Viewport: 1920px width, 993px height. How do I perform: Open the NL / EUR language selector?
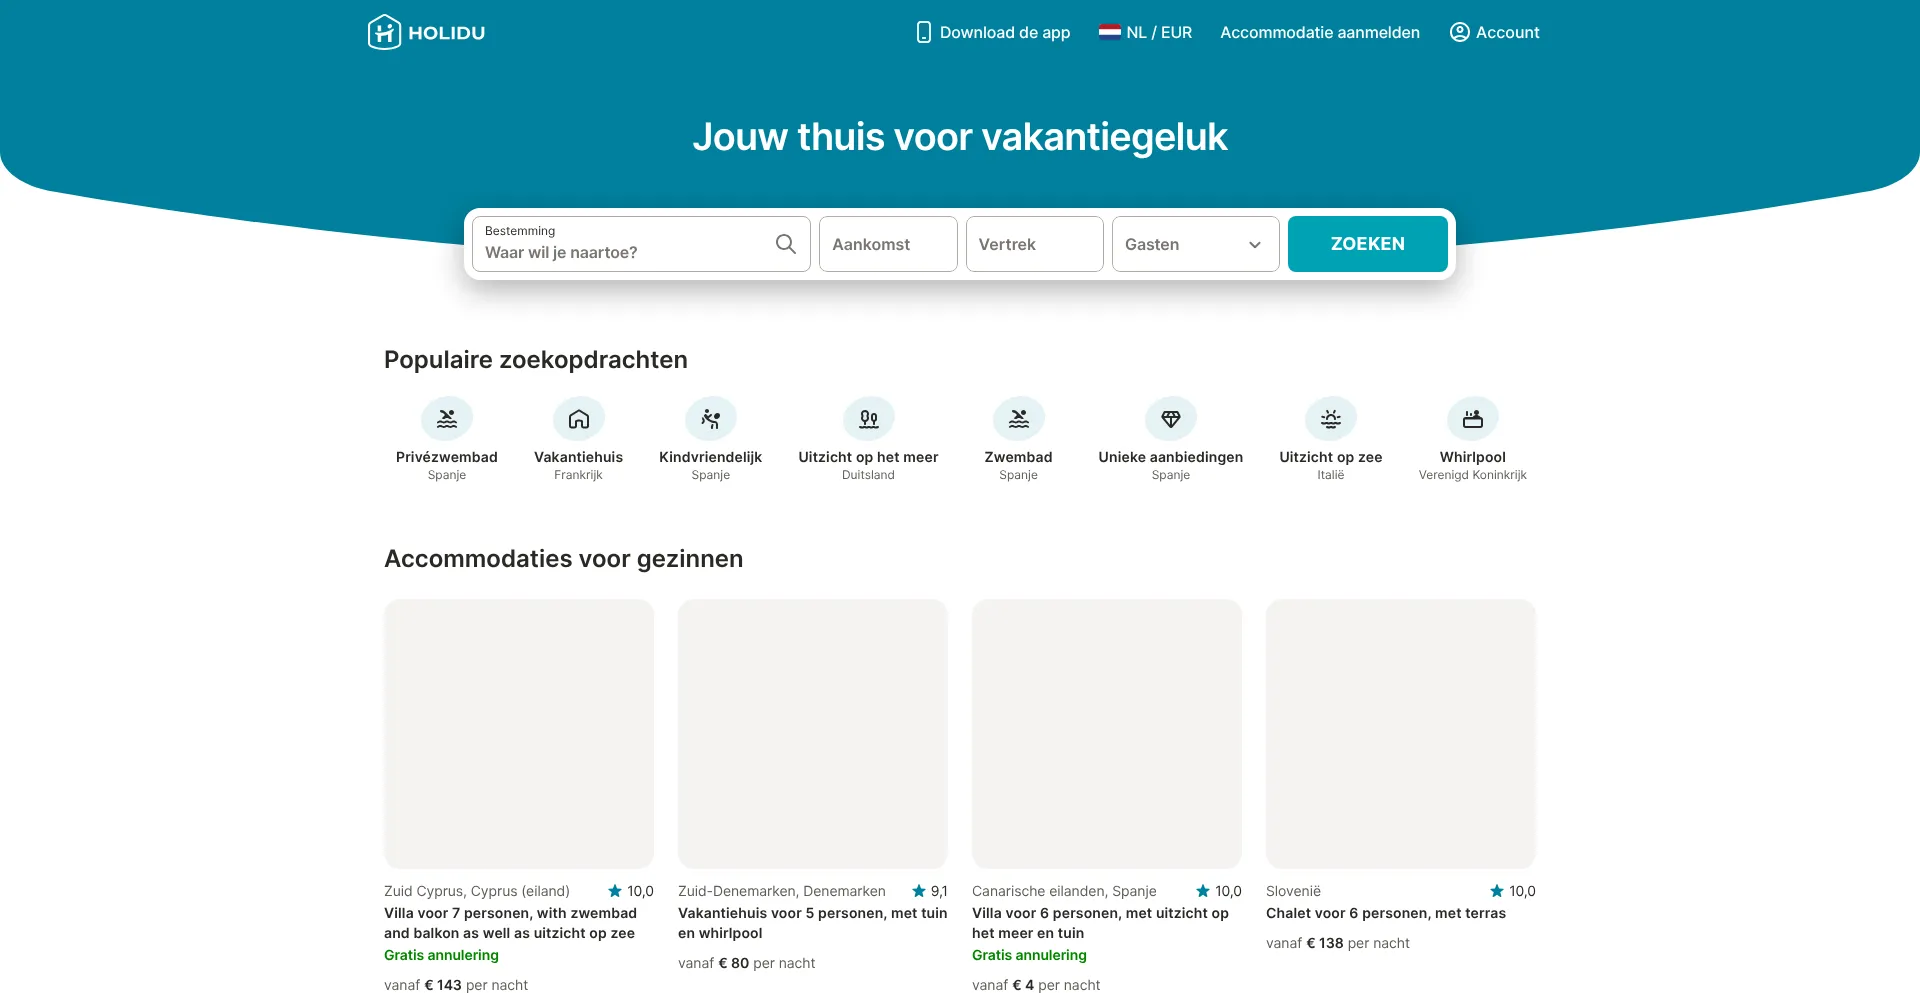click(x=1145, y=32)
